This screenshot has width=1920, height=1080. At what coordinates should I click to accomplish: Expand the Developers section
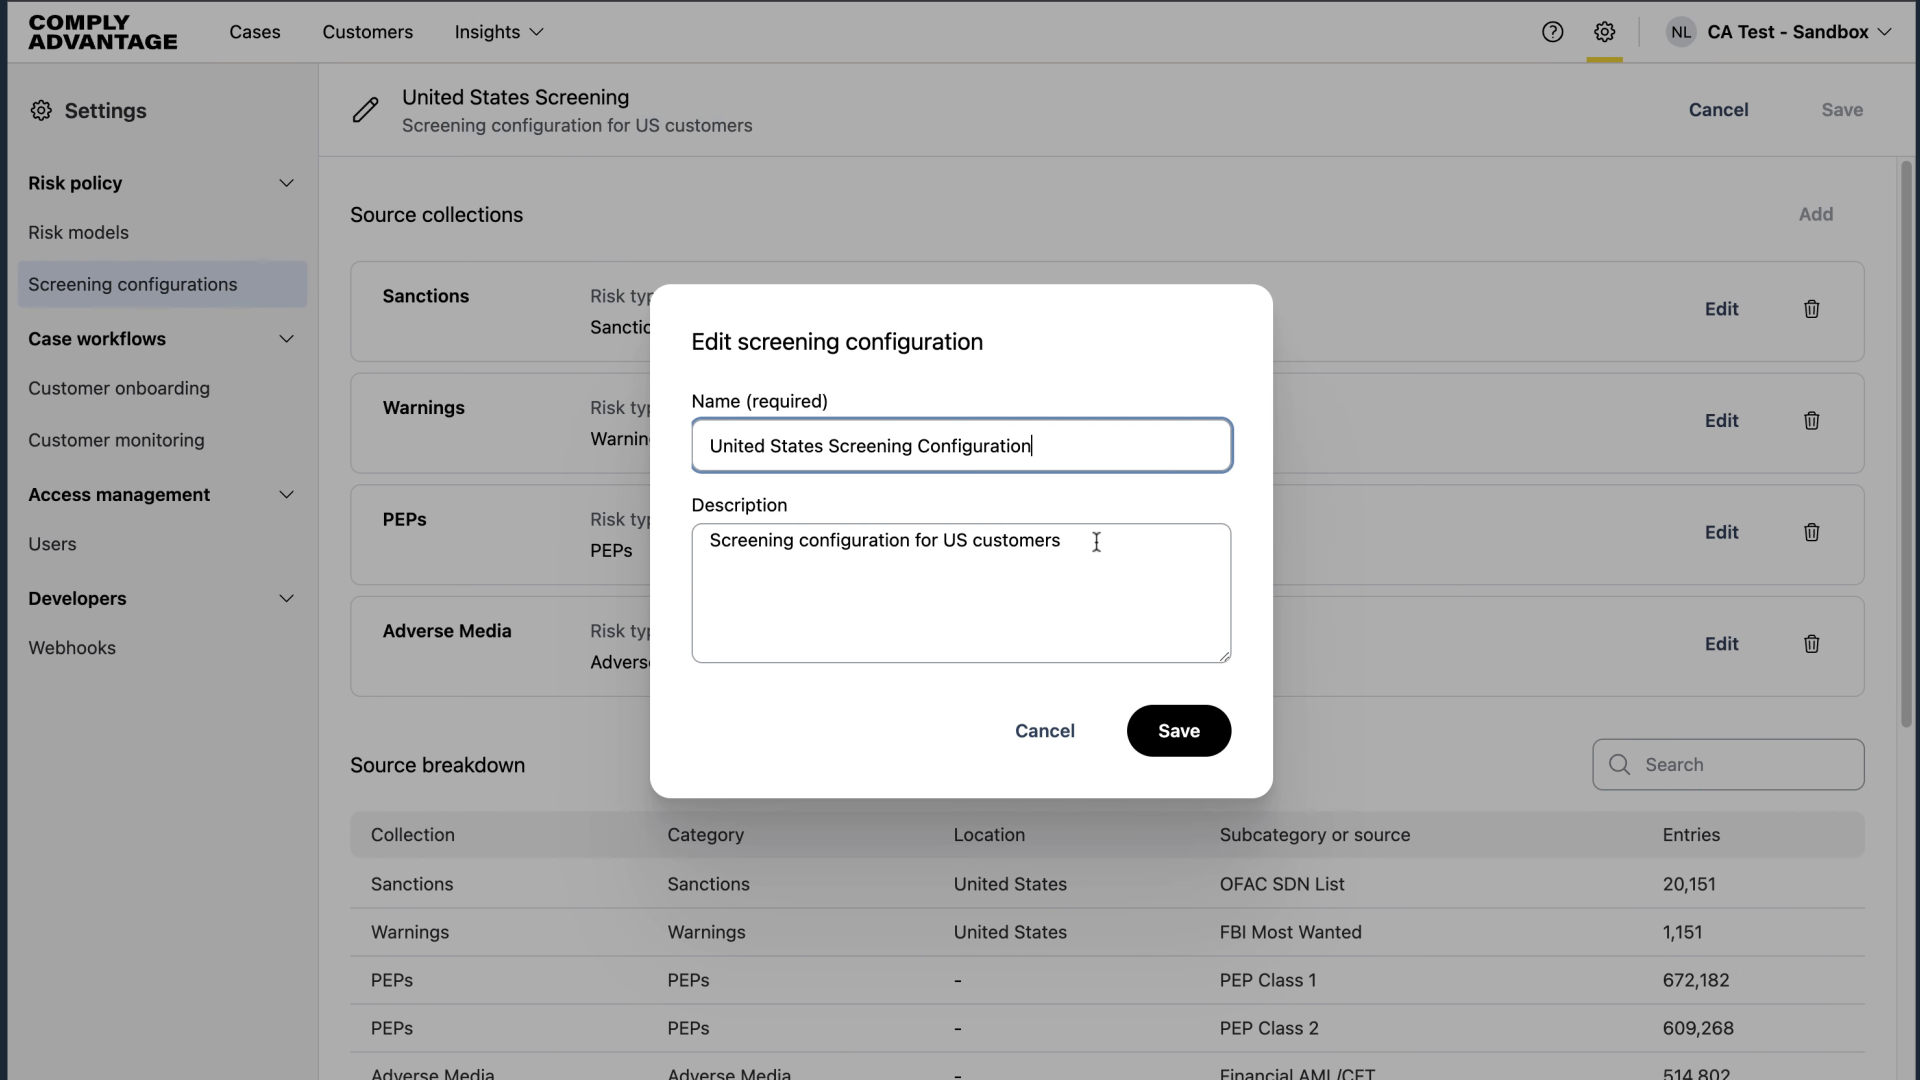(x=287, y=598)
